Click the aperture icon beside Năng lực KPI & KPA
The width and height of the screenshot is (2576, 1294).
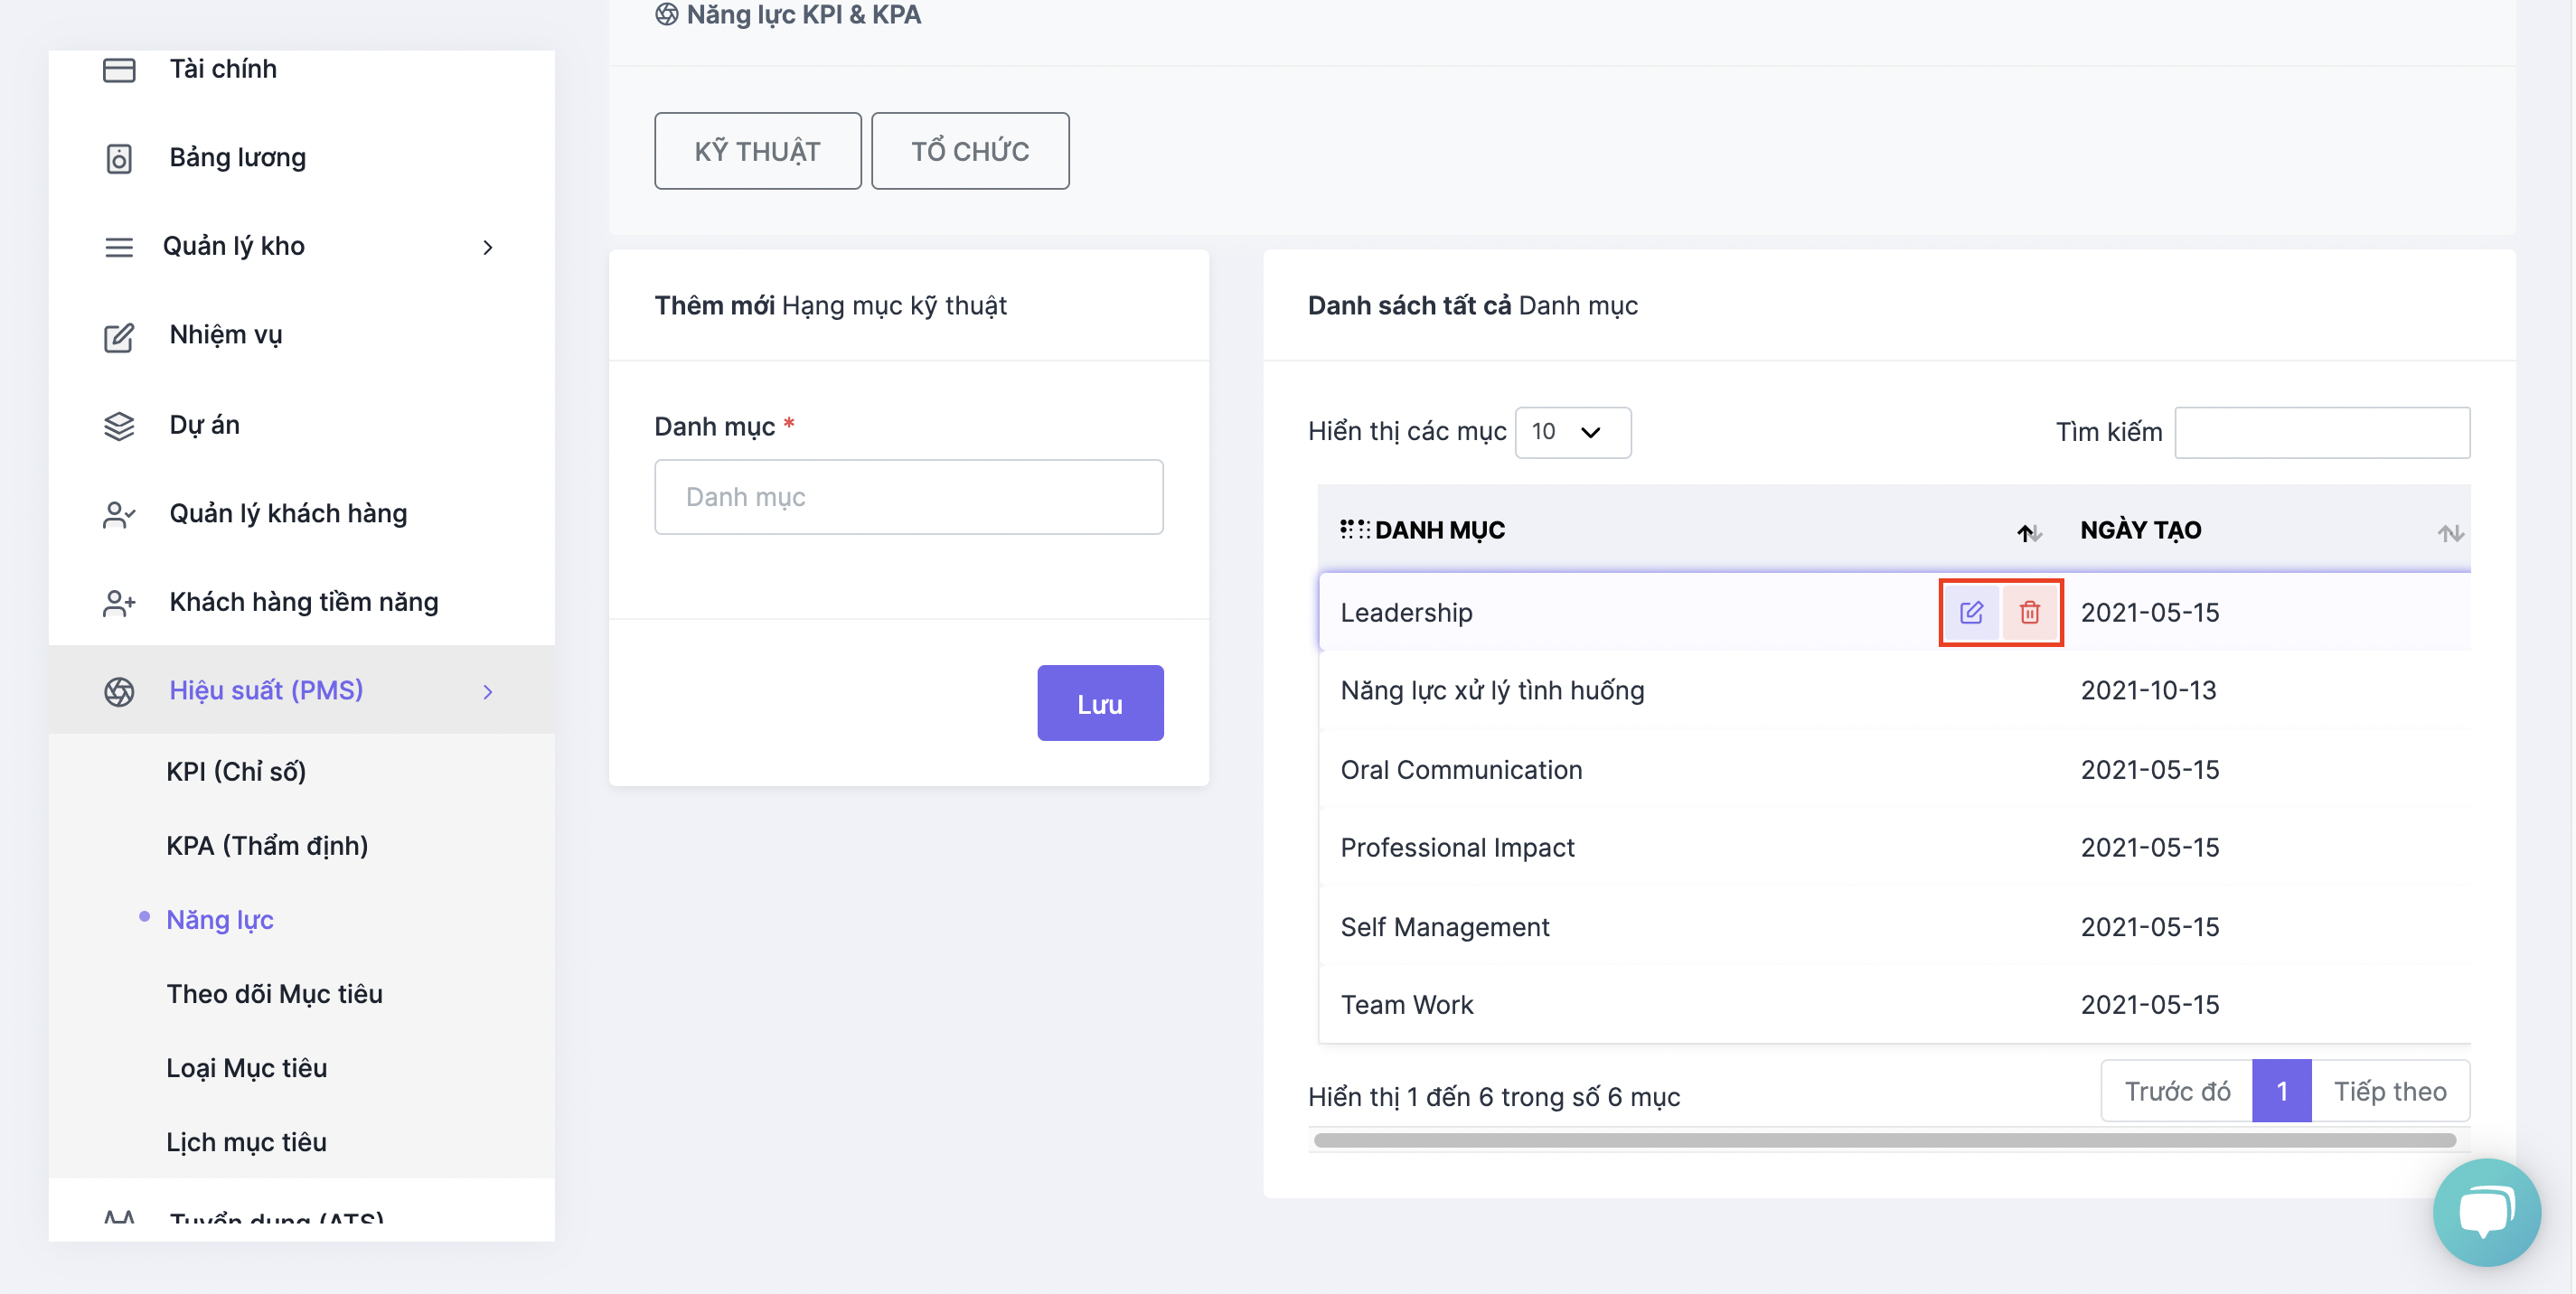coord(666,14)
